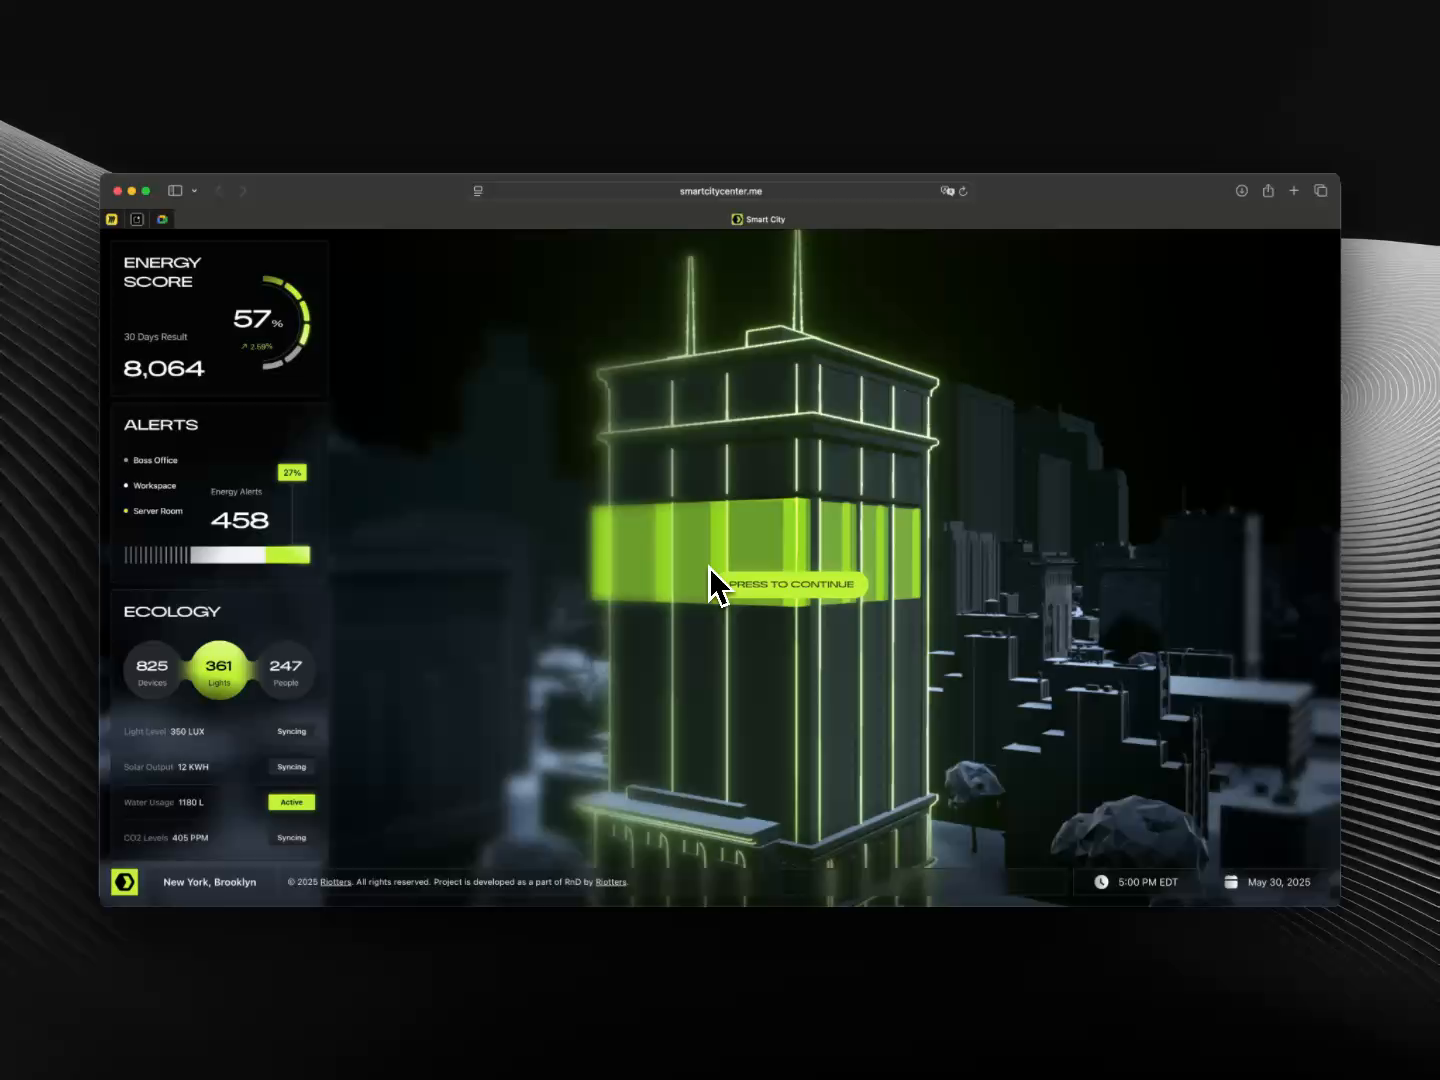Select the Lights circle showing 361
Viewport: 1440px width, 1080px height.
[x=219, y=670]
